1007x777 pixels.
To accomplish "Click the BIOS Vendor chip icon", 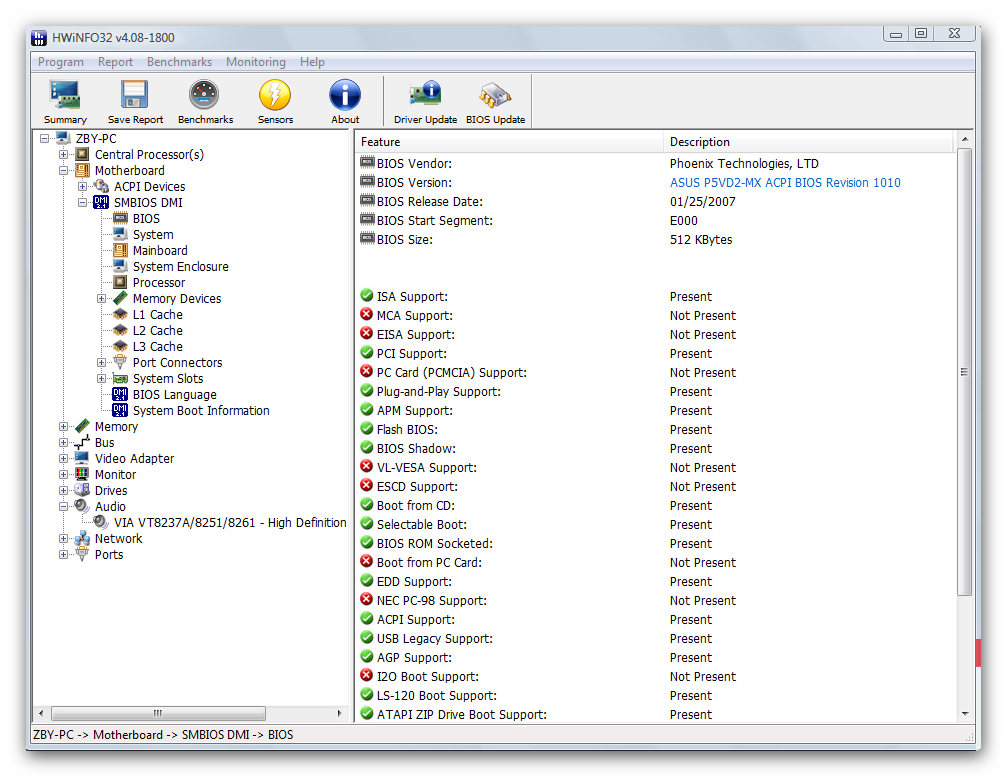I will point(367,162).
